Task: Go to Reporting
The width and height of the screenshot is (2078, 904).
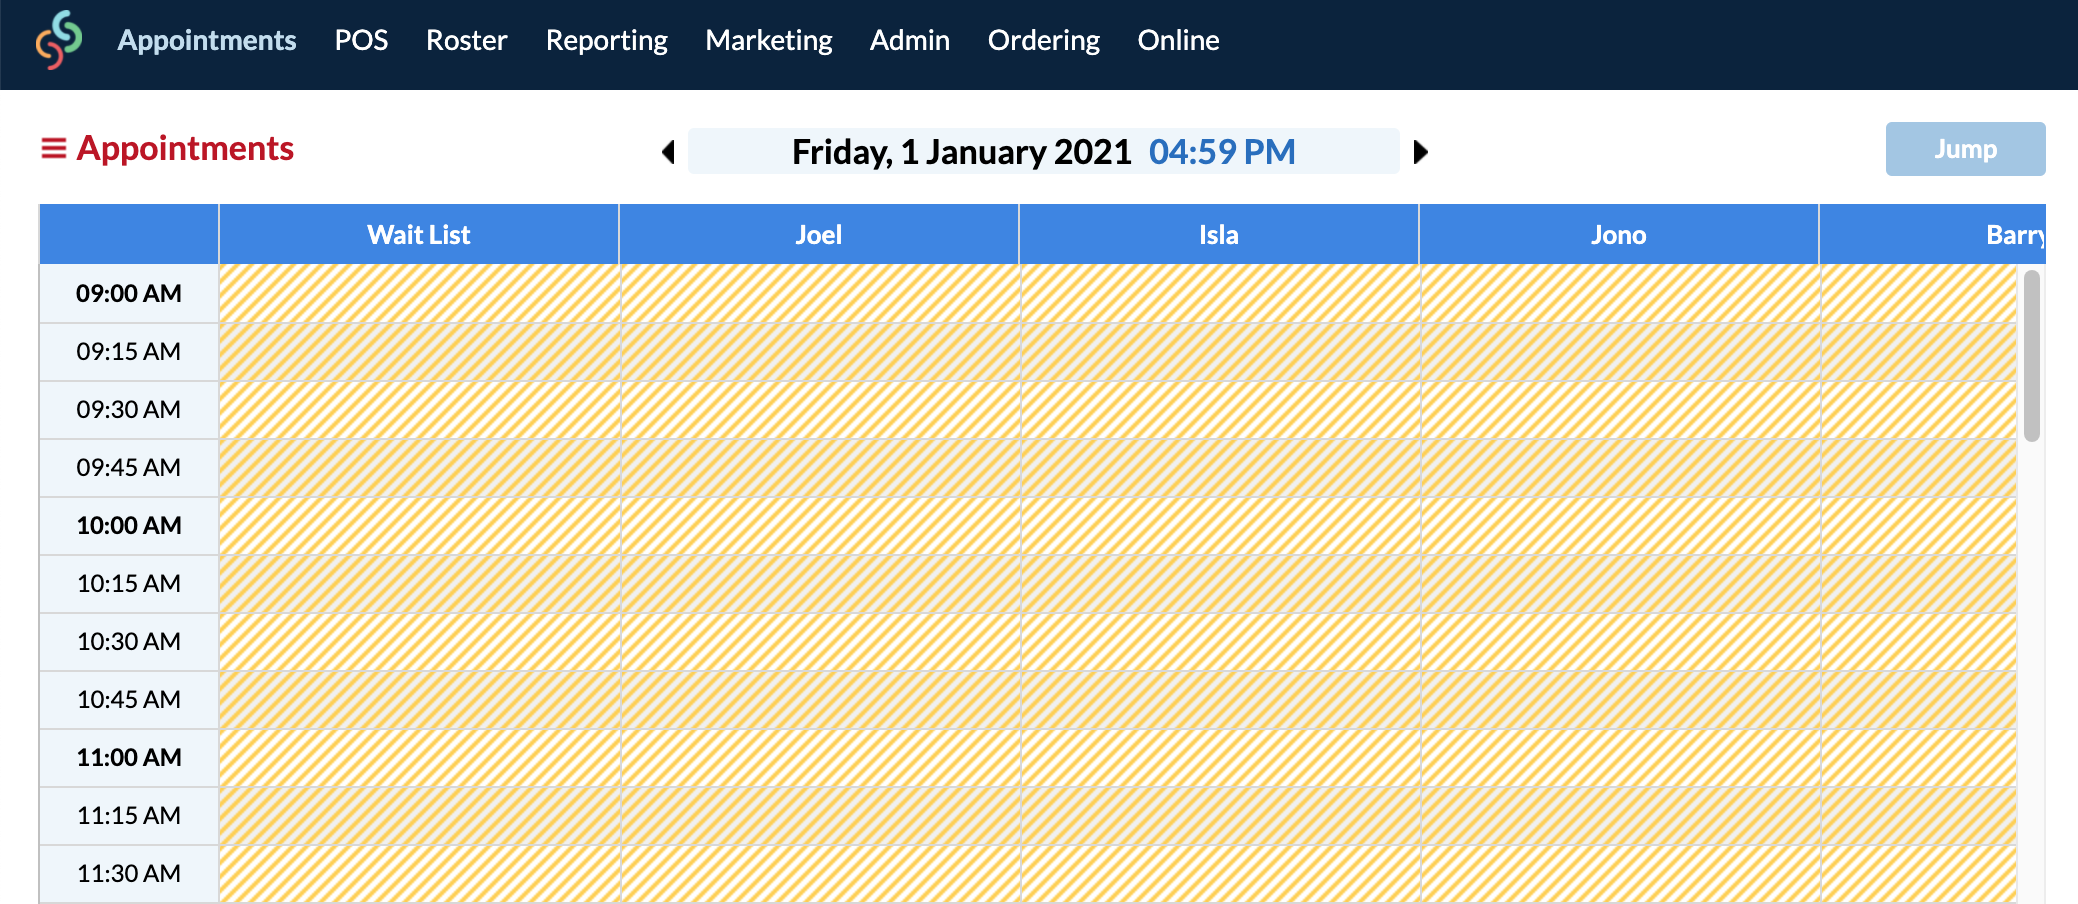Action: (x=606, y=40)
